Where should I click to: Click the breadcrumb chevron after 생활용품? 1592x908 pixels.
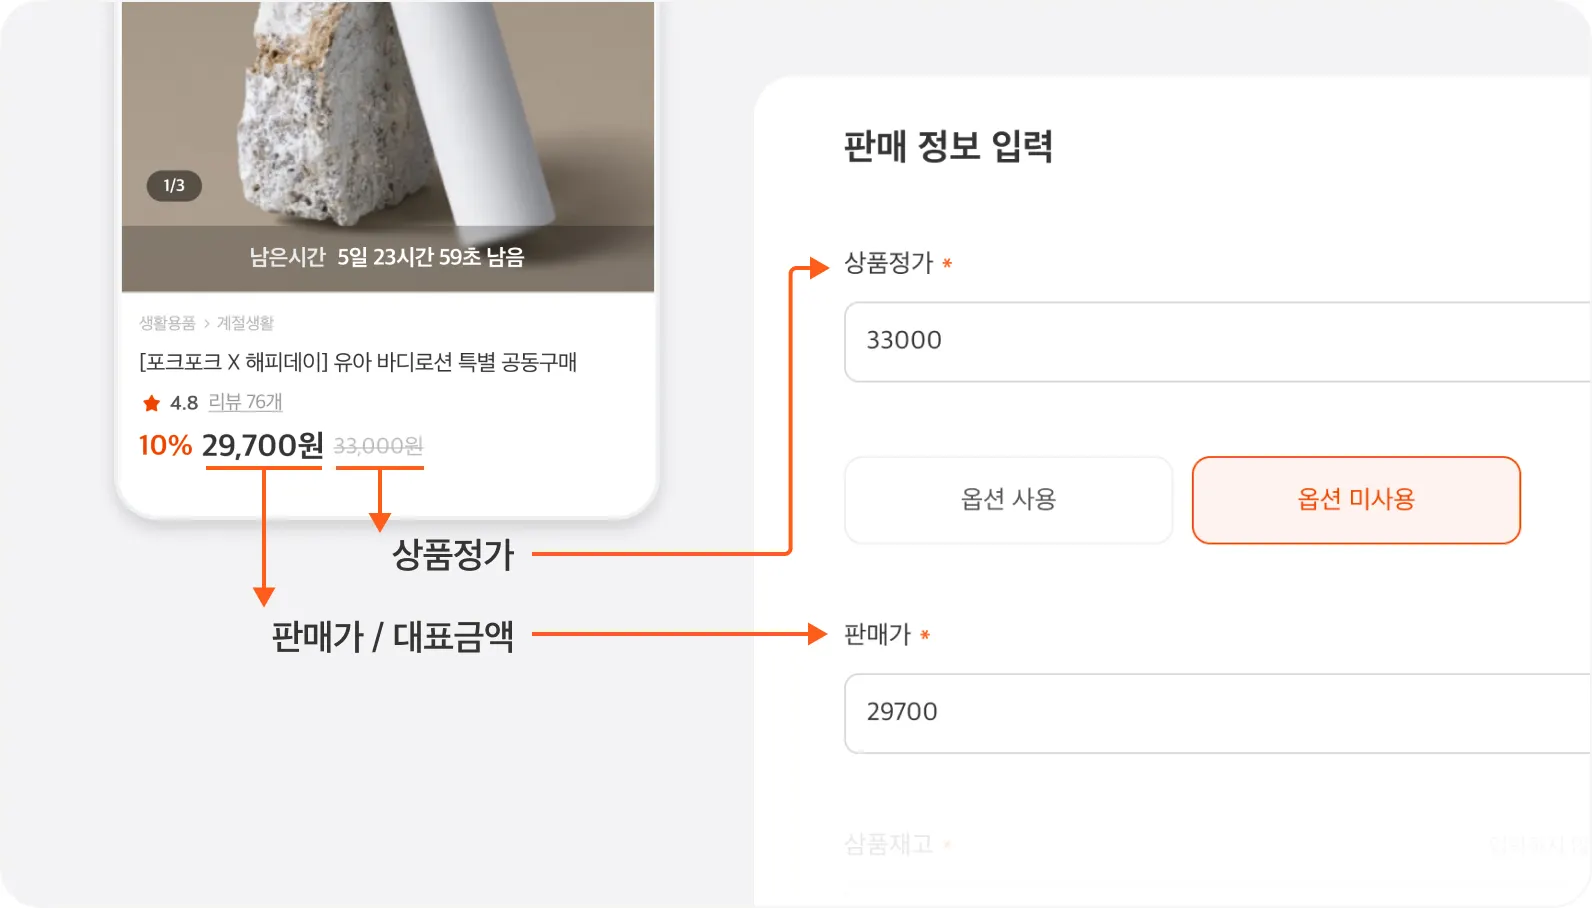pos(207,324)
